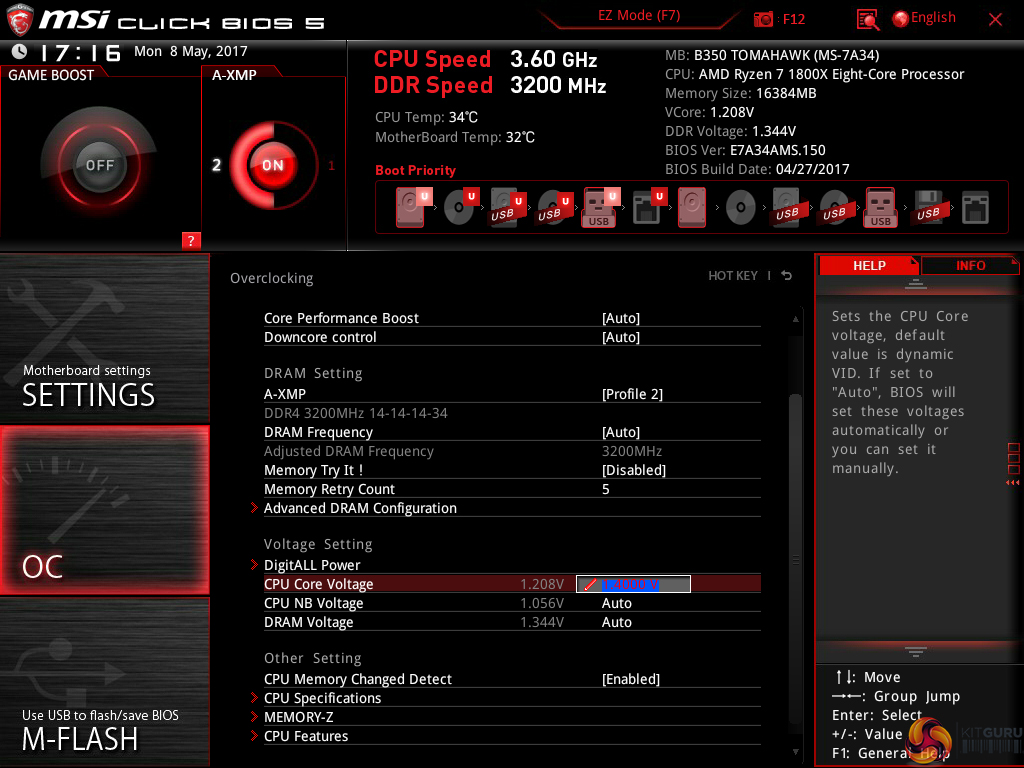Switch to the HELP tab
Screen dimensions: 1024x768
pyautogui.click(x=869, y=266)
